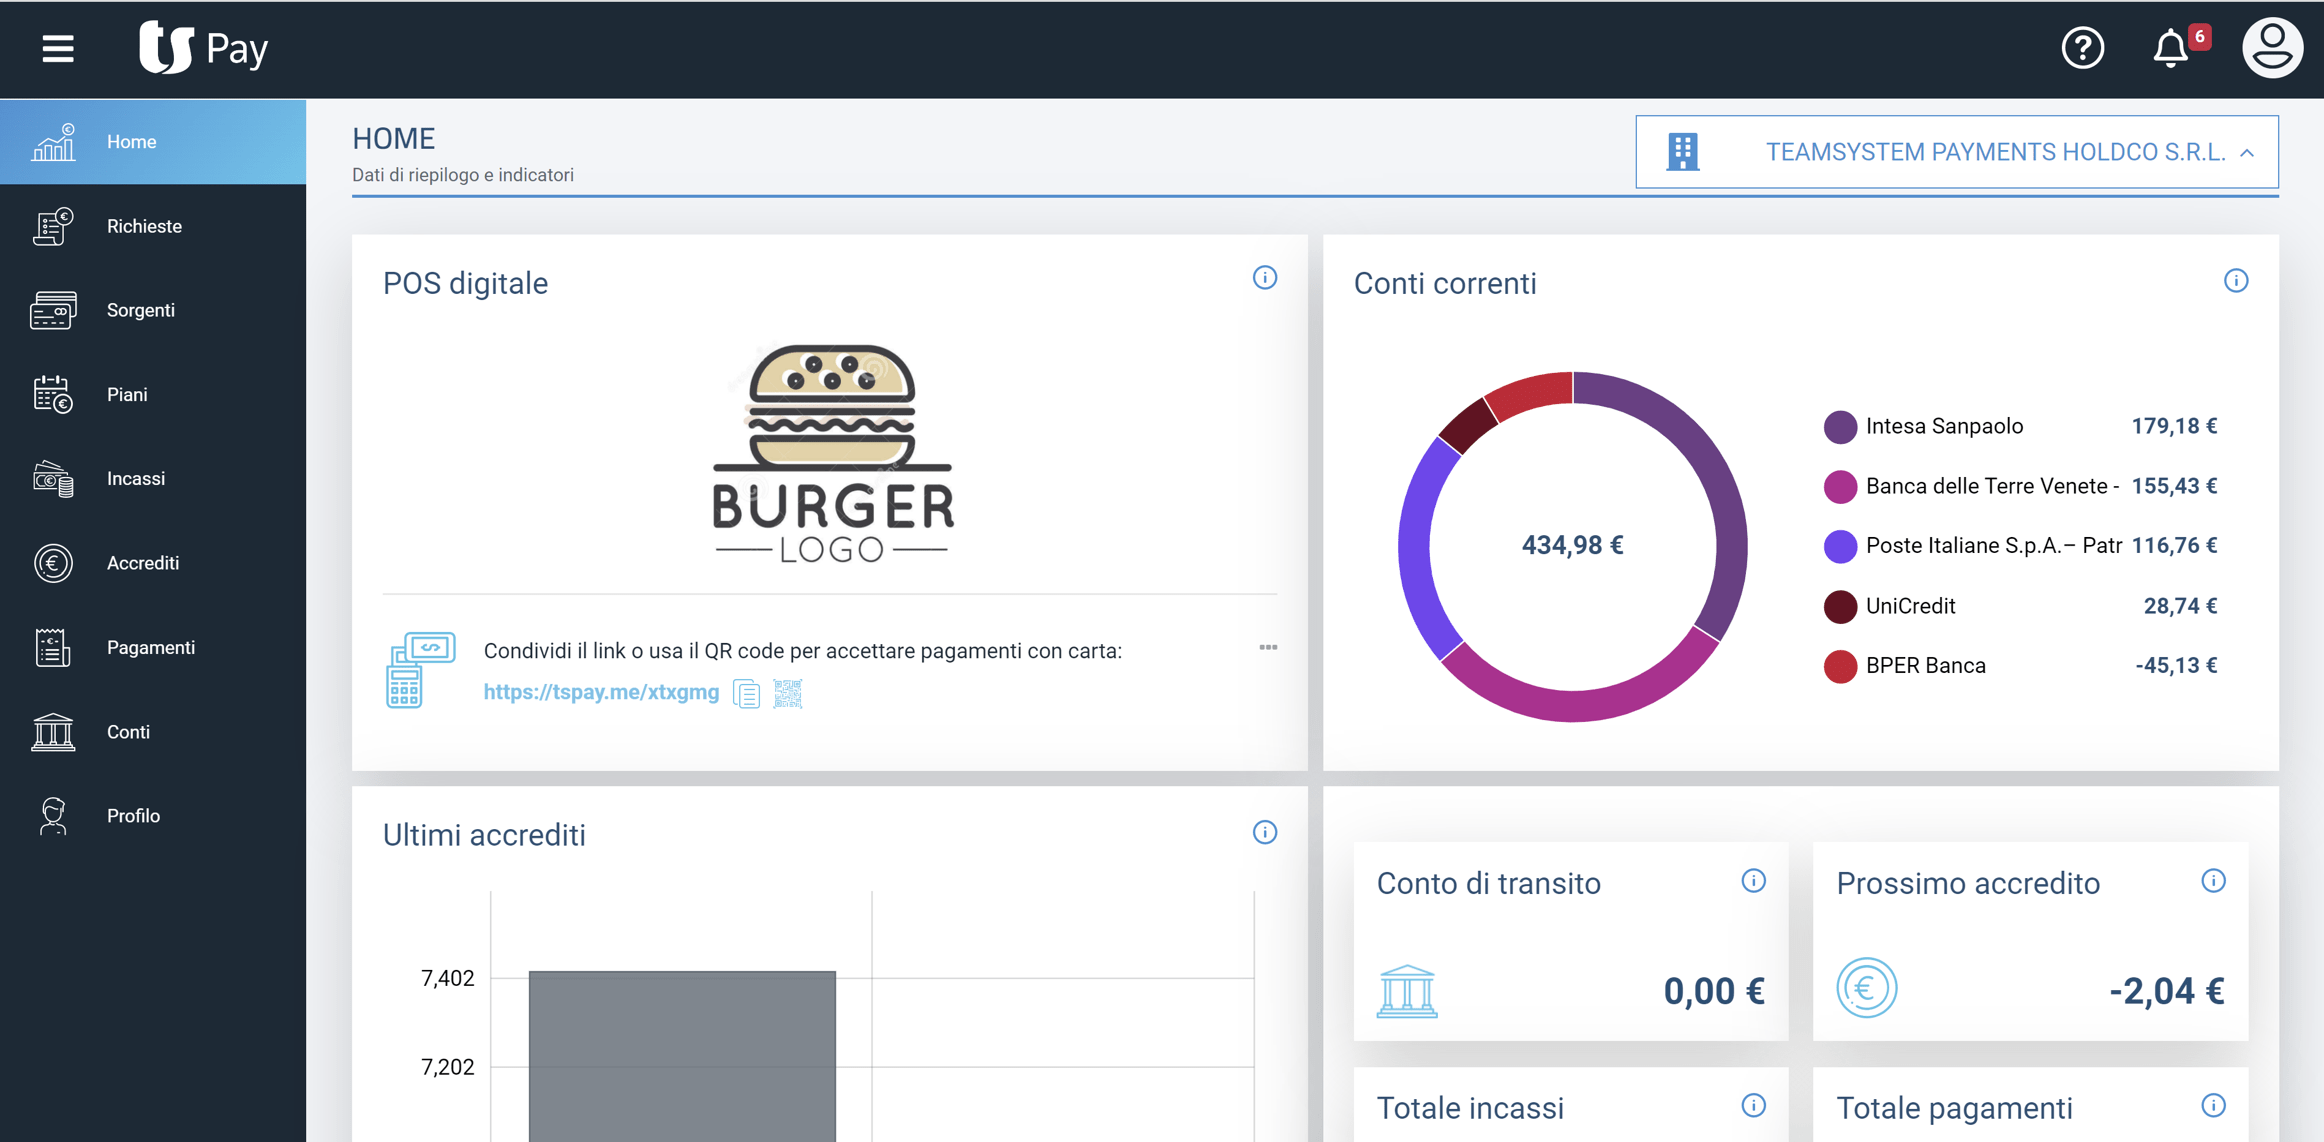Screen dimensions: 2324x1142
Task: Collapse company selector chevron arrow
Action: click(x=2247, y=153)
